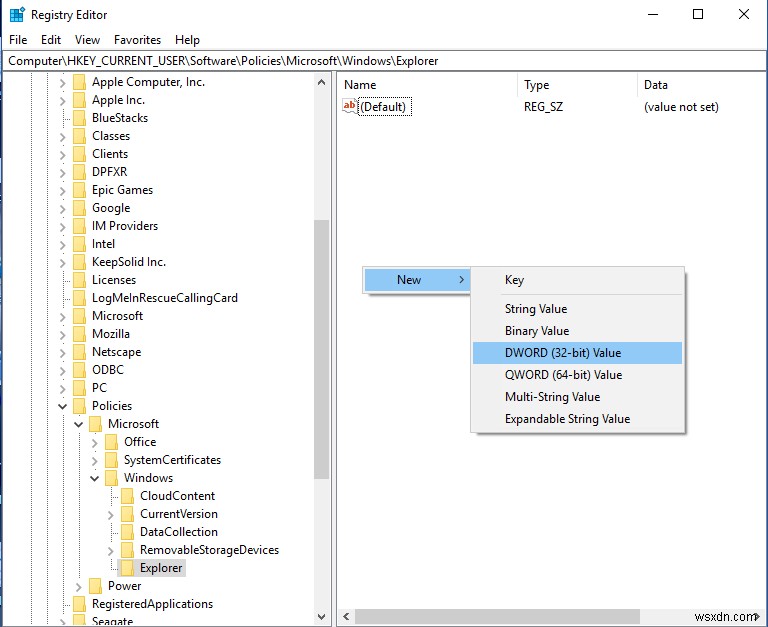This screenshot has width=768, height=627.
Task: Click the Epic Games folder icon
Action: point(79,190)
